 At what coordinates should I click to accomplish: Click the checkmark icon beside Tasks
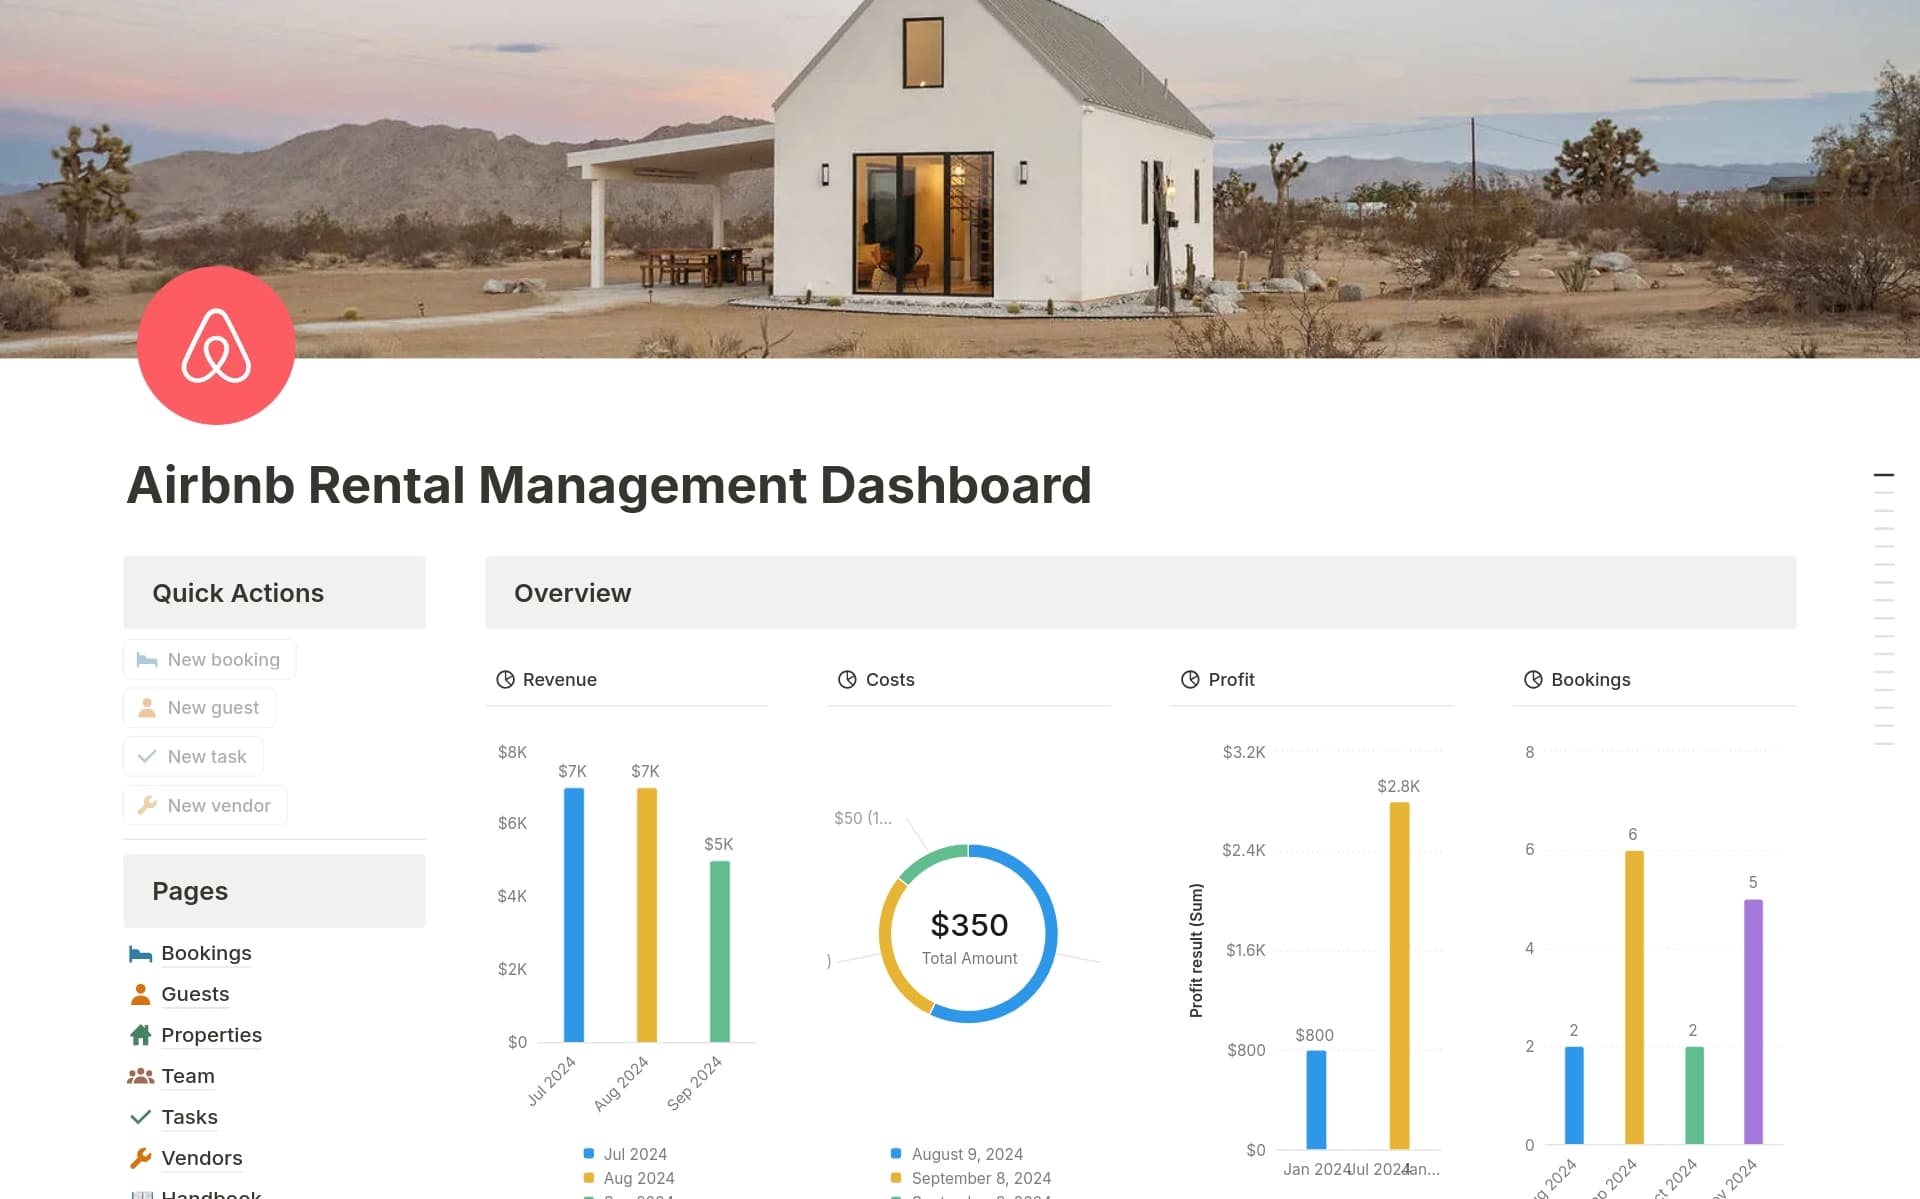[140, 1118]
